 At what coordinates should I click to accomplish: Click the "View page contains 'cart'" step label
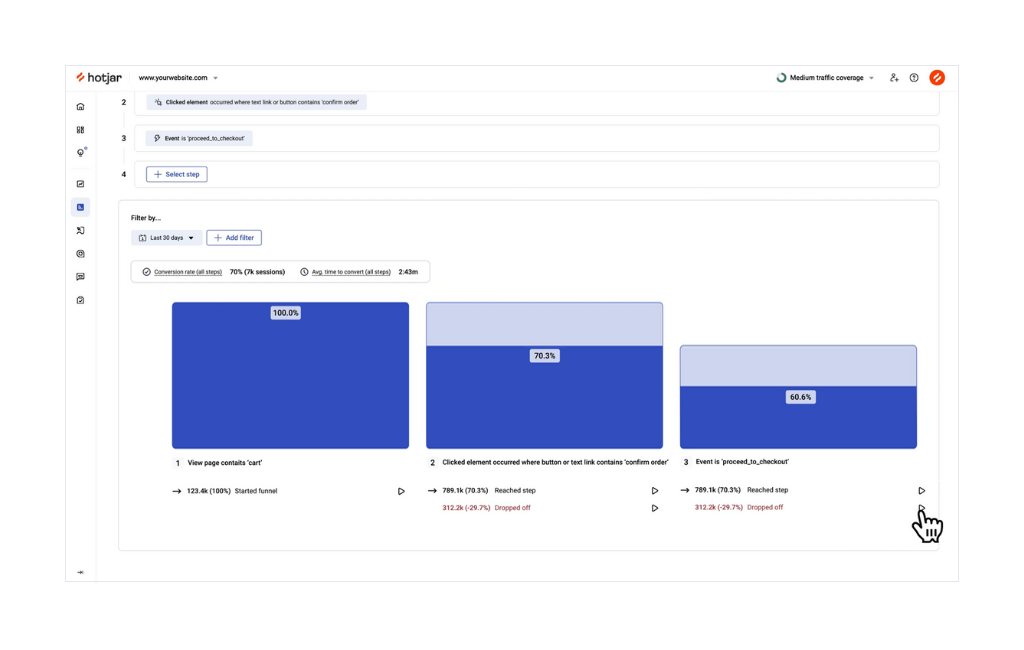tap(225, 463)
